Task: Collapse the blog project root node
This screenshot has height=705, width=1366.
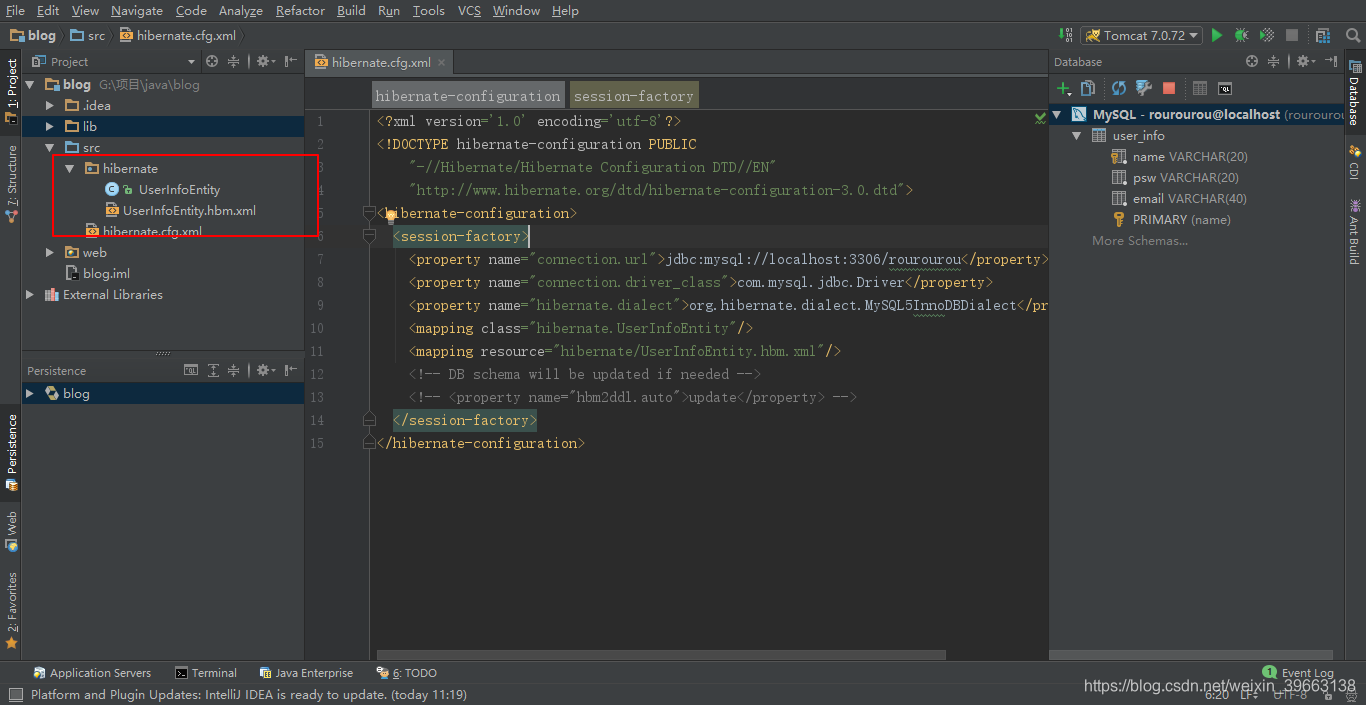Action: coord(29,85)
